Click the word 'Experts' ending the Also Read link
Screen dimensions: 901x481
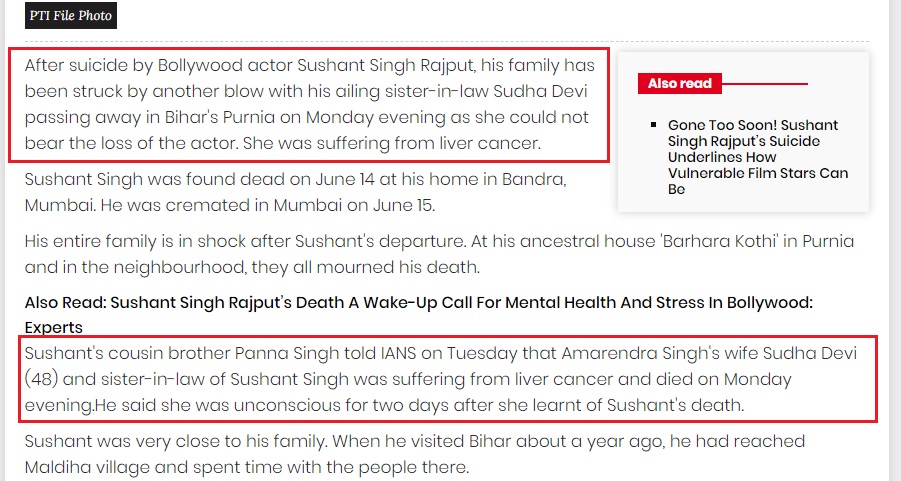[x=53, y=328]
